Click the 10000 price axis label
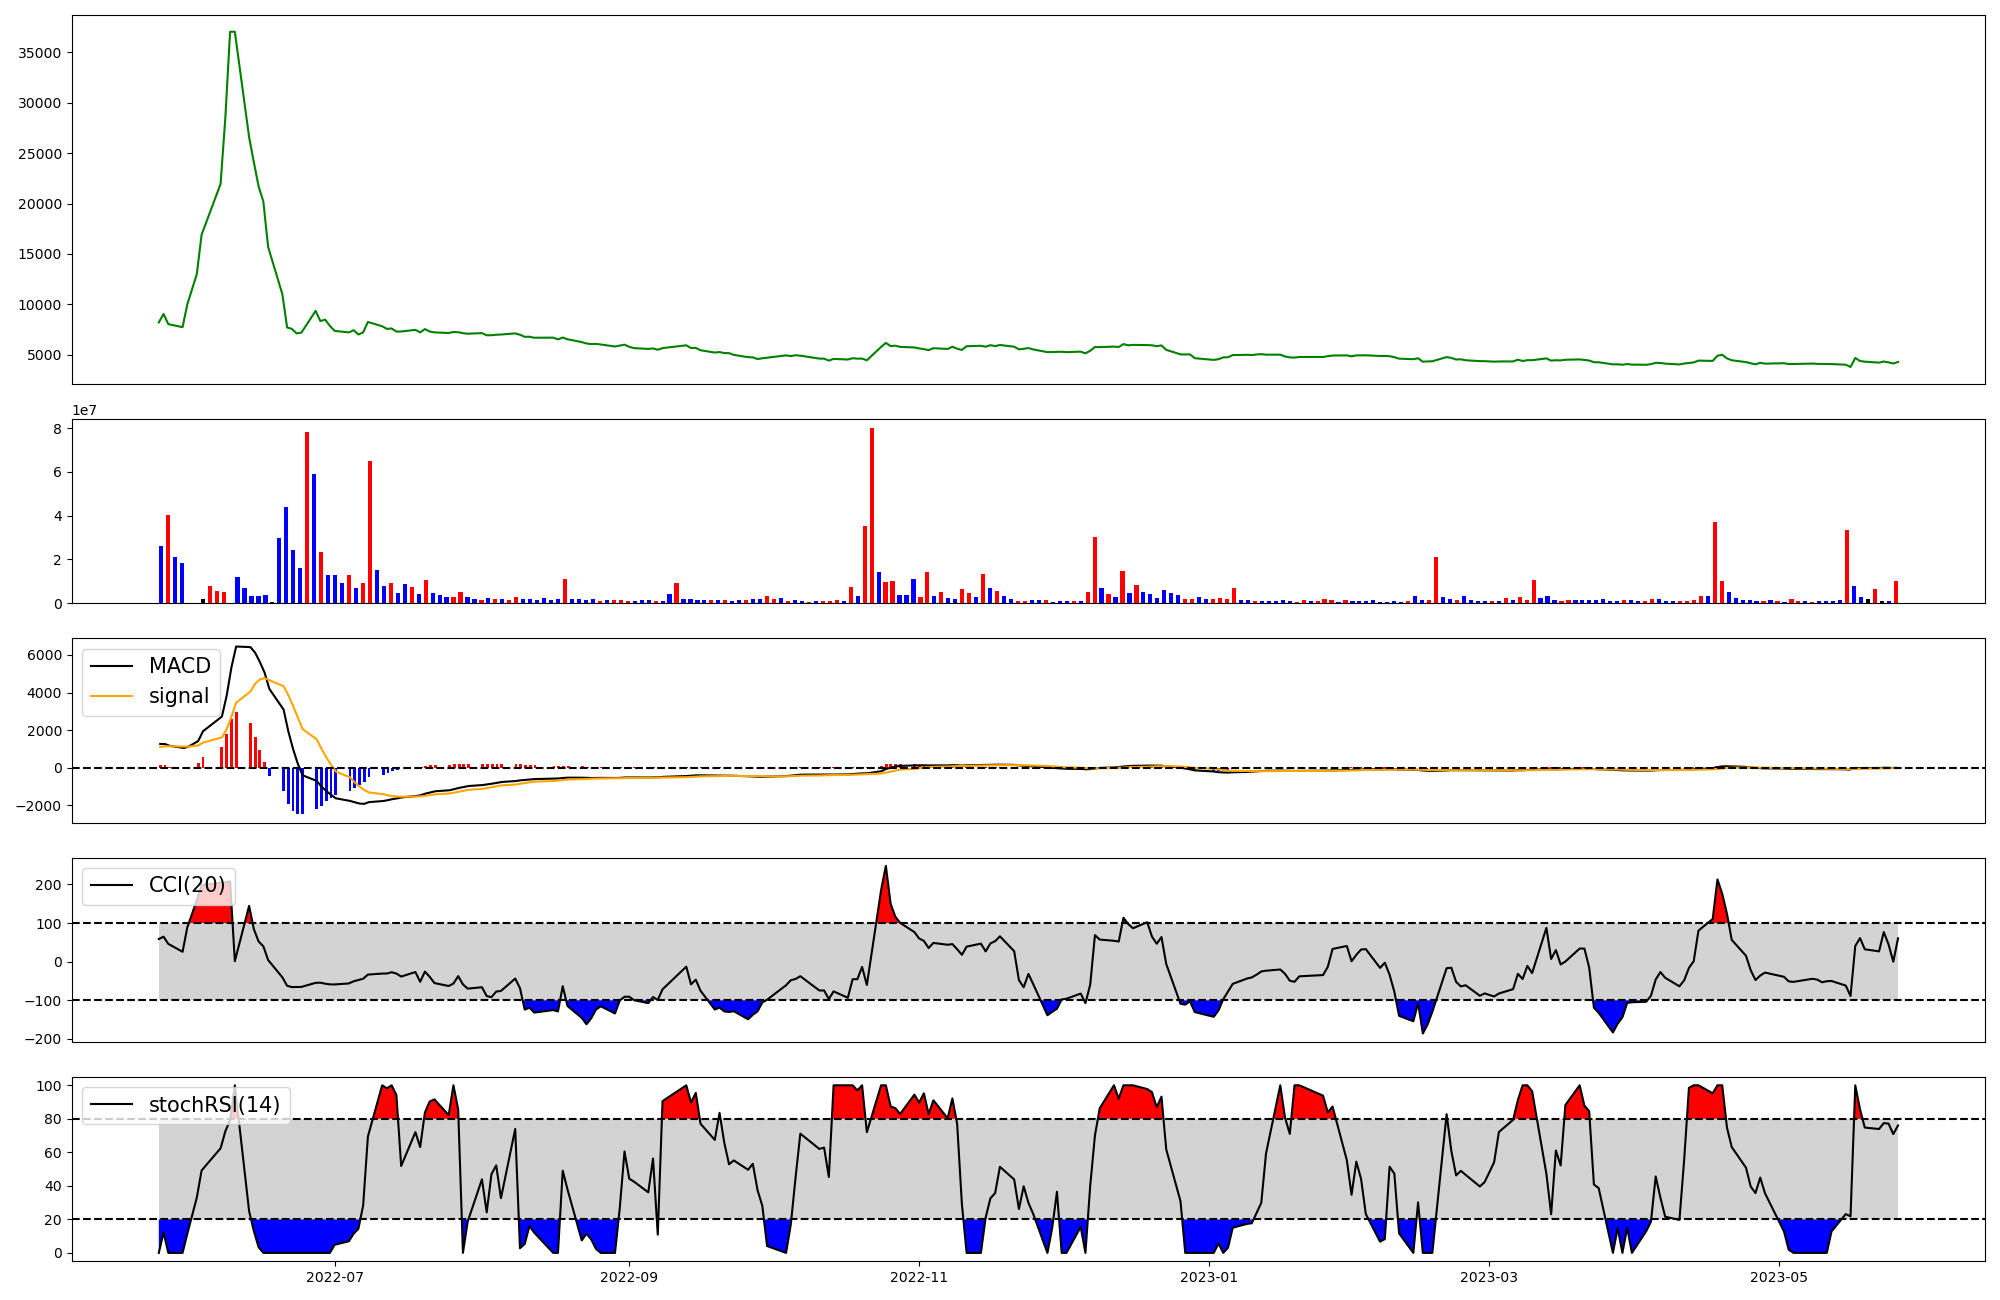The height and width of the screenshot is (1300, 2000). [40, 305]
